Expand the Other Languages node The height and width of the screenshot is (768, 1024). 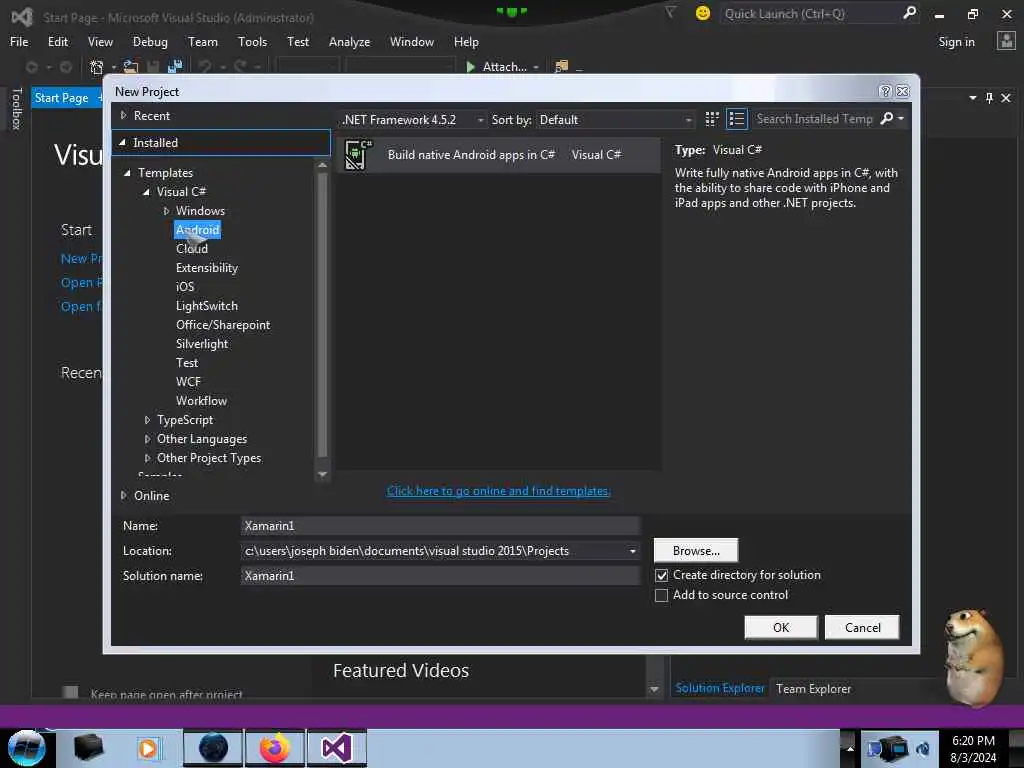[148, 439]
